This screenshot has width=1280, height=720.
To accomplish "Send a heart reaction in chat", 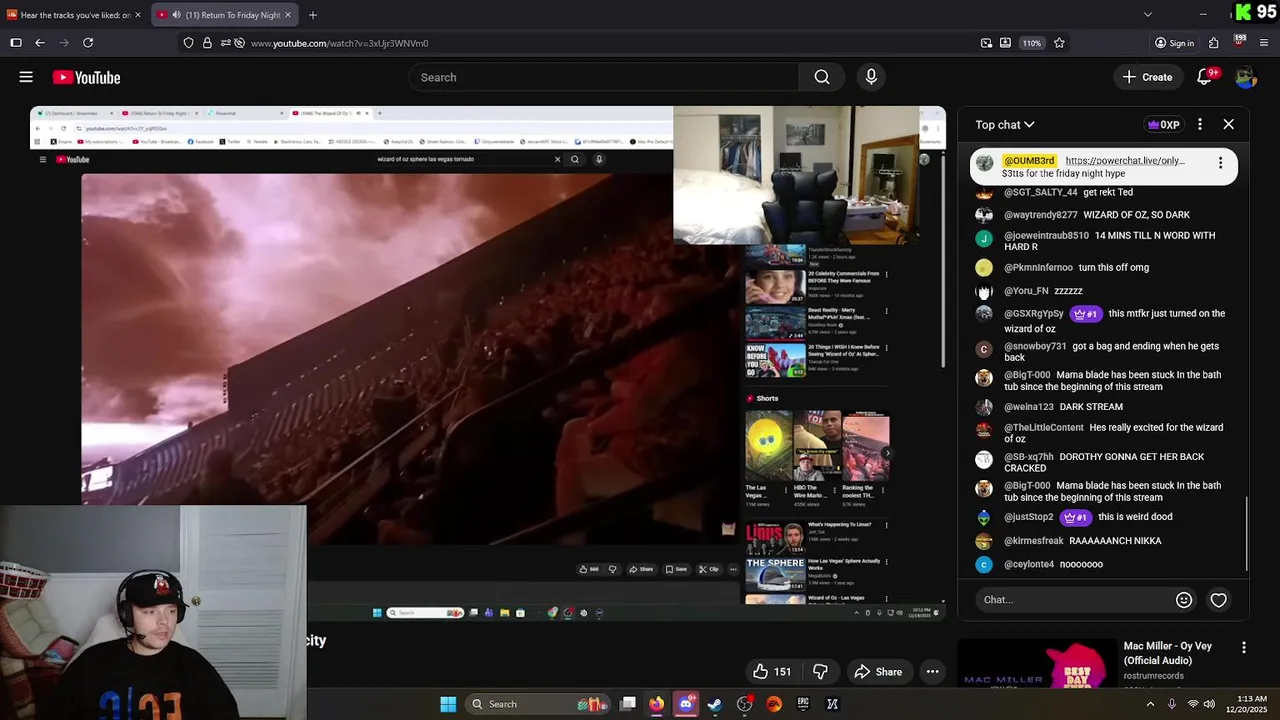I will [x=1218, y=600].
